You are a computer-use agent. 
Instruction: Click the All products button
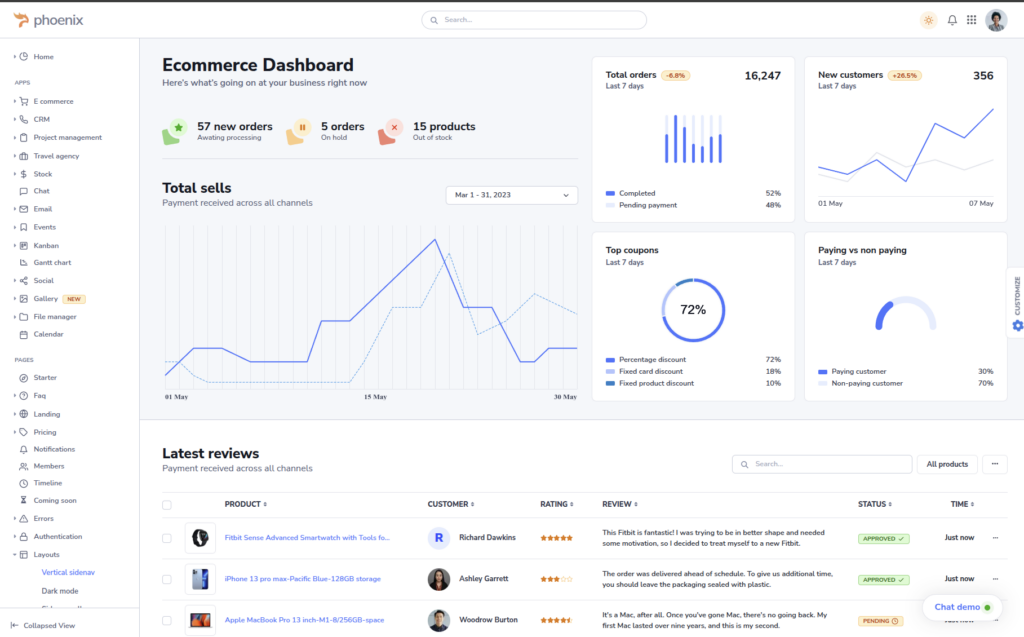coord(946,464)
